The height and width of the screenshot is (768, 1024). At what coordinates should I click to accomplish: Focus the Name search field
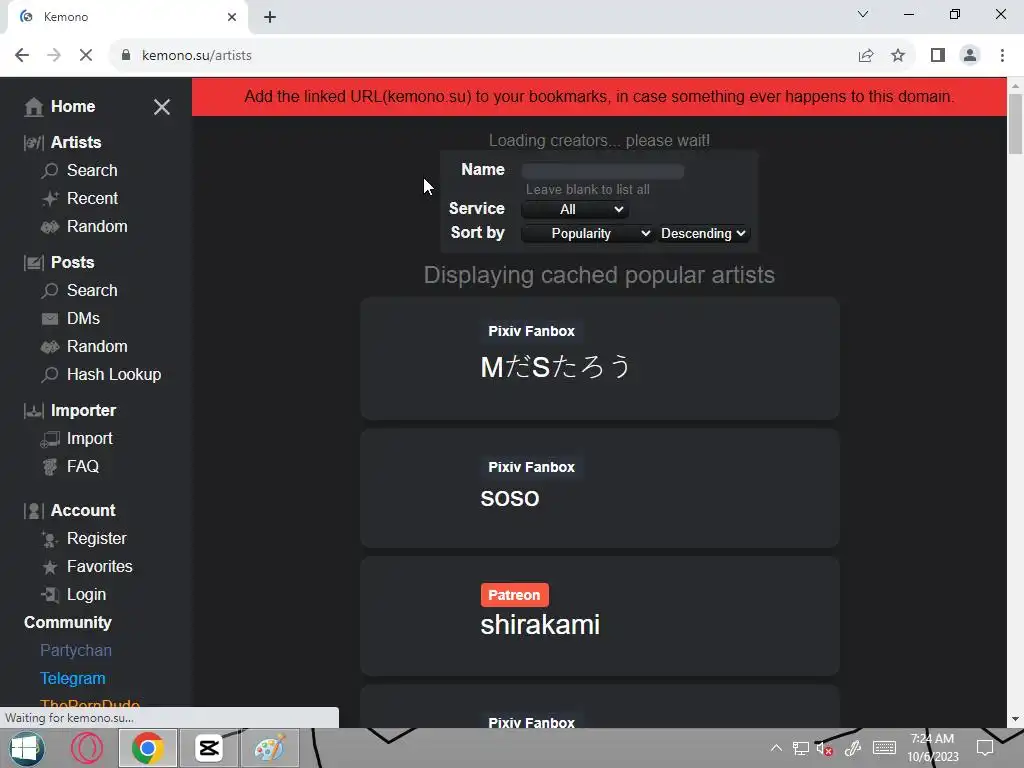click(x=603, y=171)
